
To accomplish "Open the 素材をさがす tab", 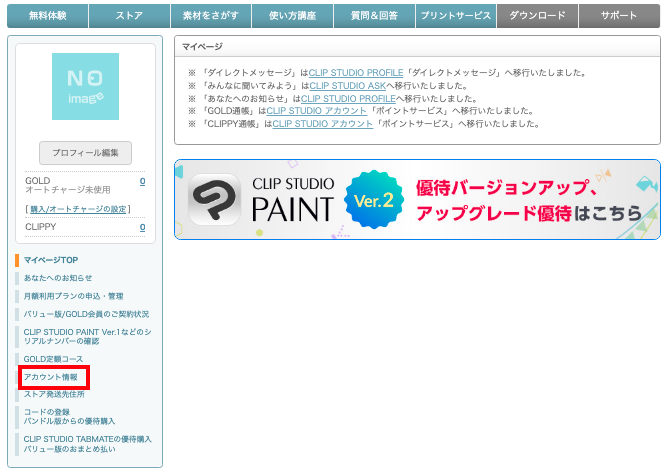I will coord(211,16).
